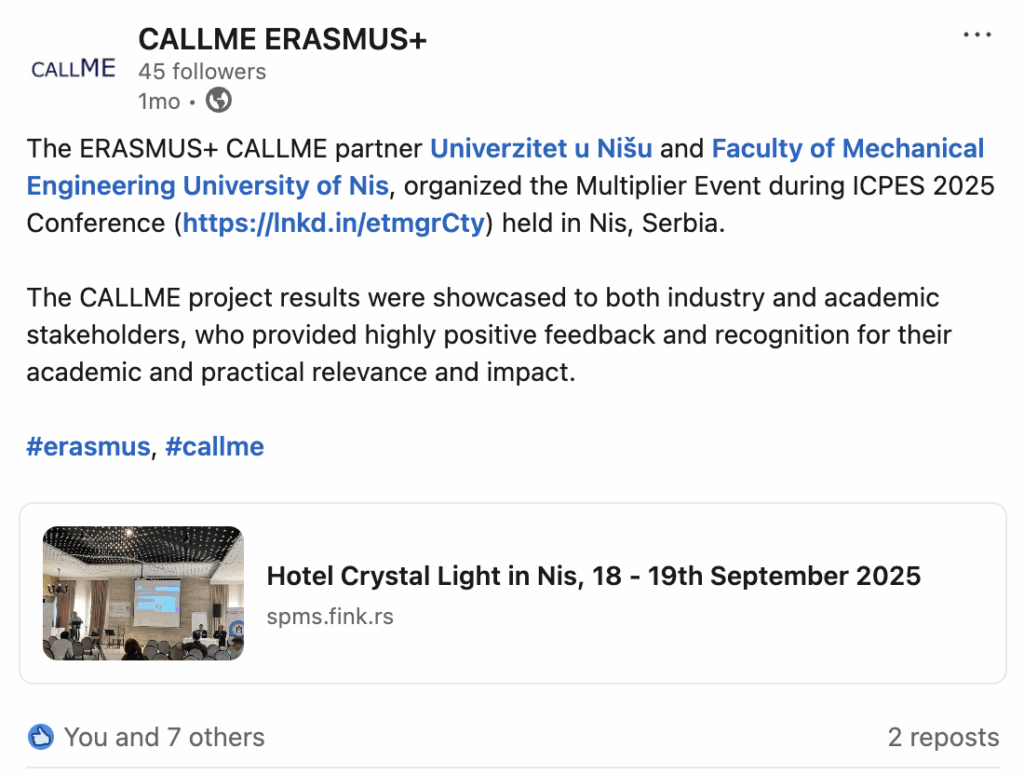Screen dimensions: 1024x775
Task: Open the Hotel Crystal Light article title
Action: point(593,576)
